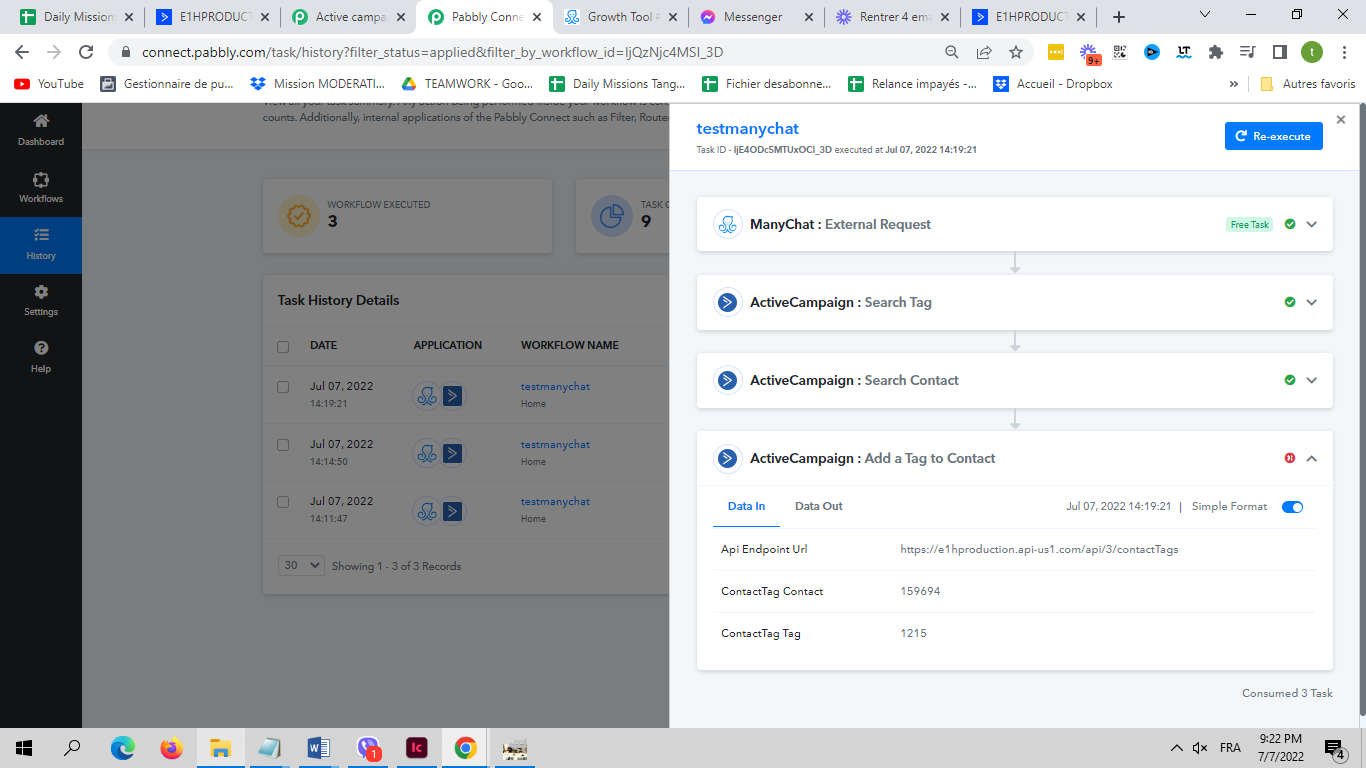The height and width of the screenshot is (768, 1366).
Task: Switch to the Daily Missions browser tab
Action: click(78, 17)
